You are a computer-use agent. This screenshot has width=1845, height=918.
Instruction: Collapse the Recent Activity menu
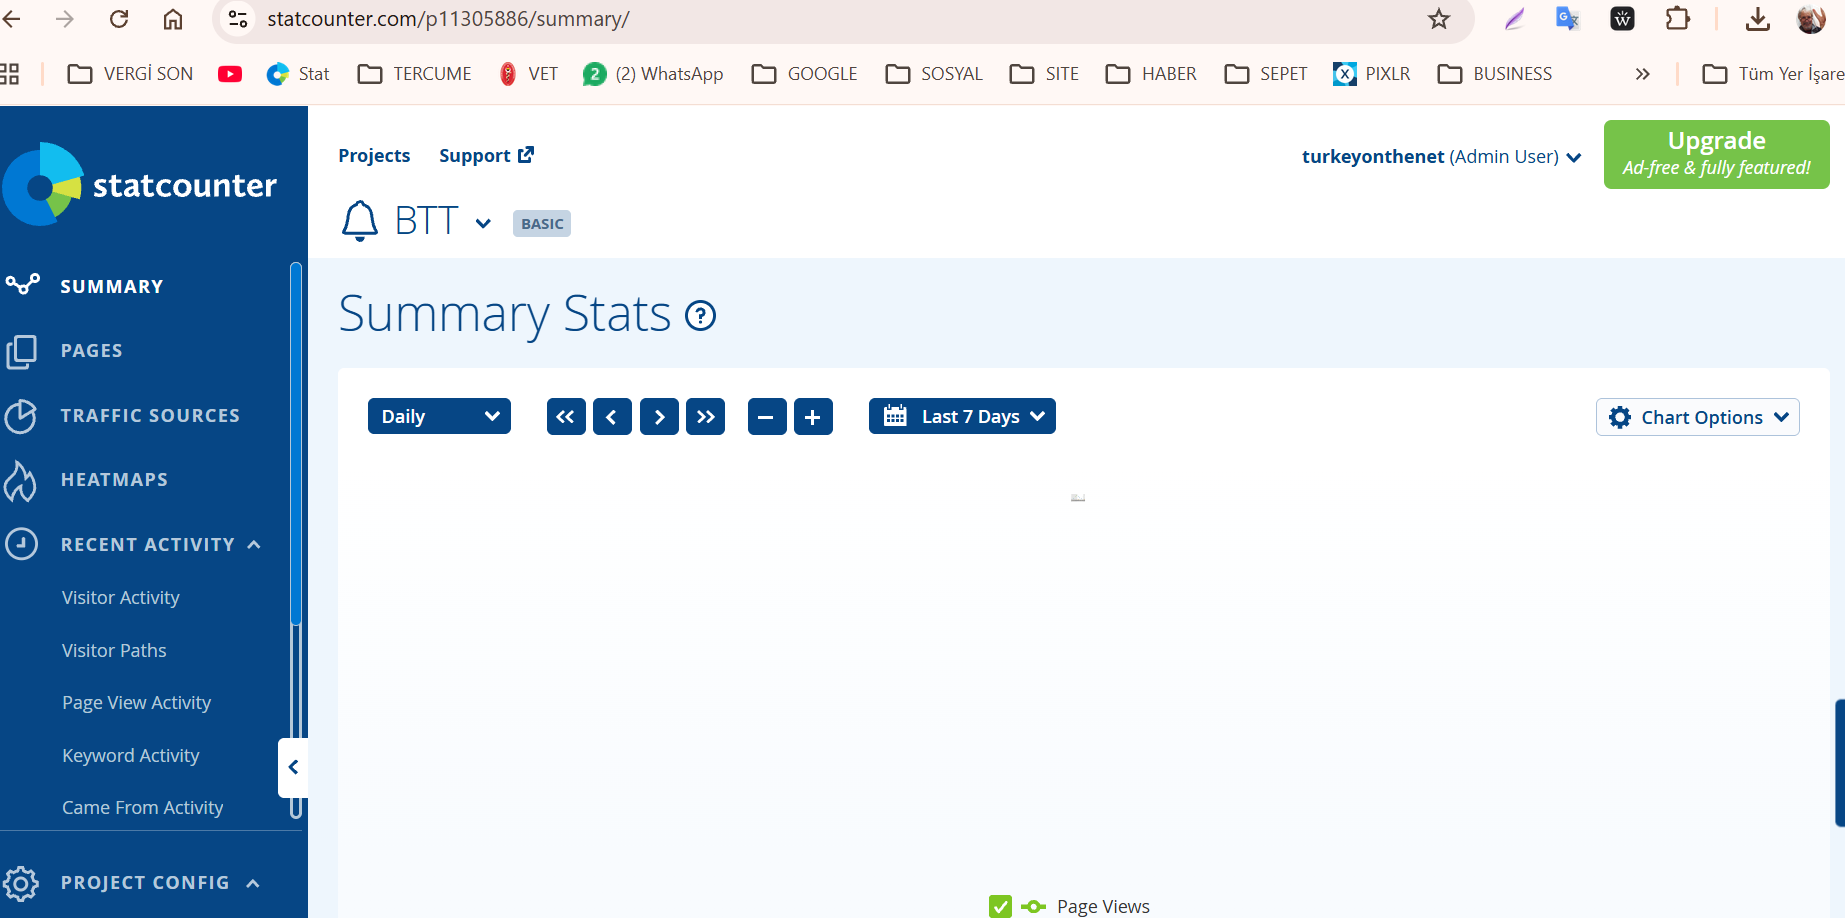pyautogui.click(x=254, y=545)
